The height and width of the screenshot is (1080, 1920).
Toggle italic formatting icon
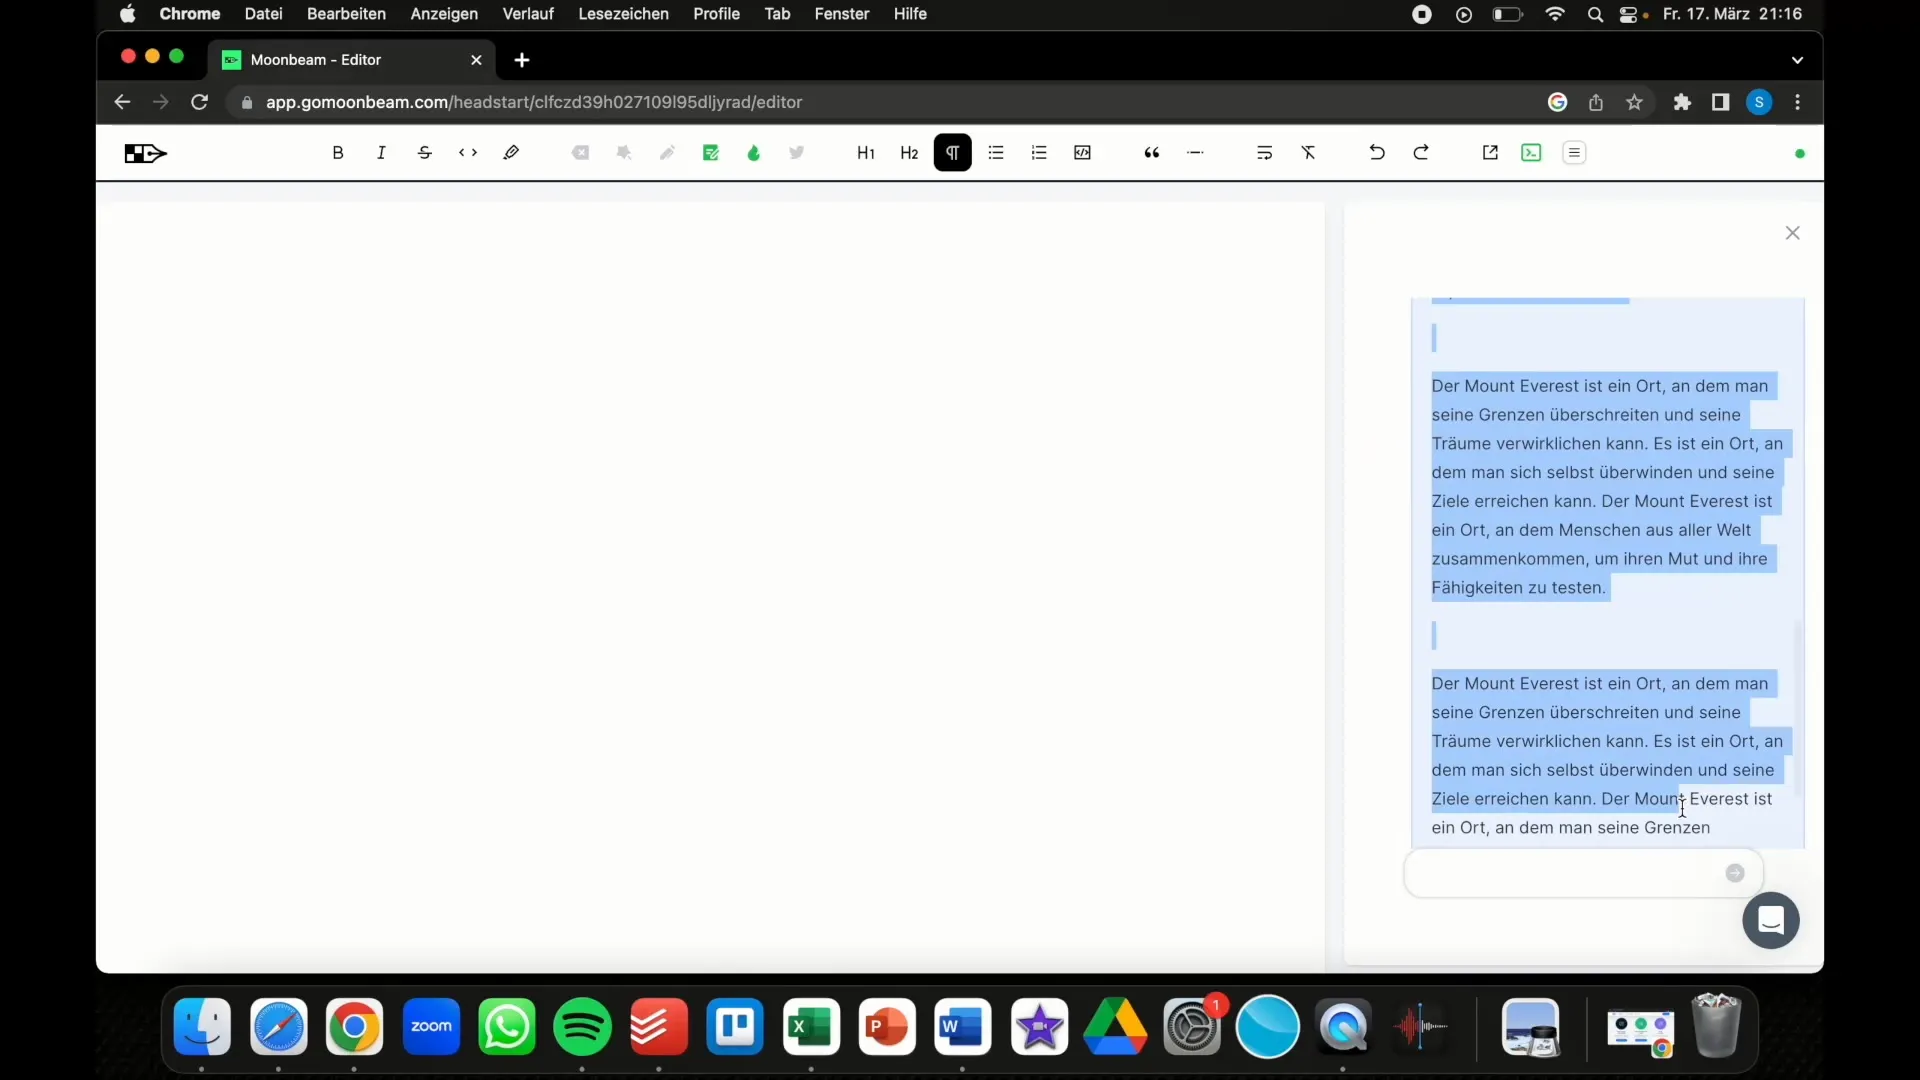point(381,152)
